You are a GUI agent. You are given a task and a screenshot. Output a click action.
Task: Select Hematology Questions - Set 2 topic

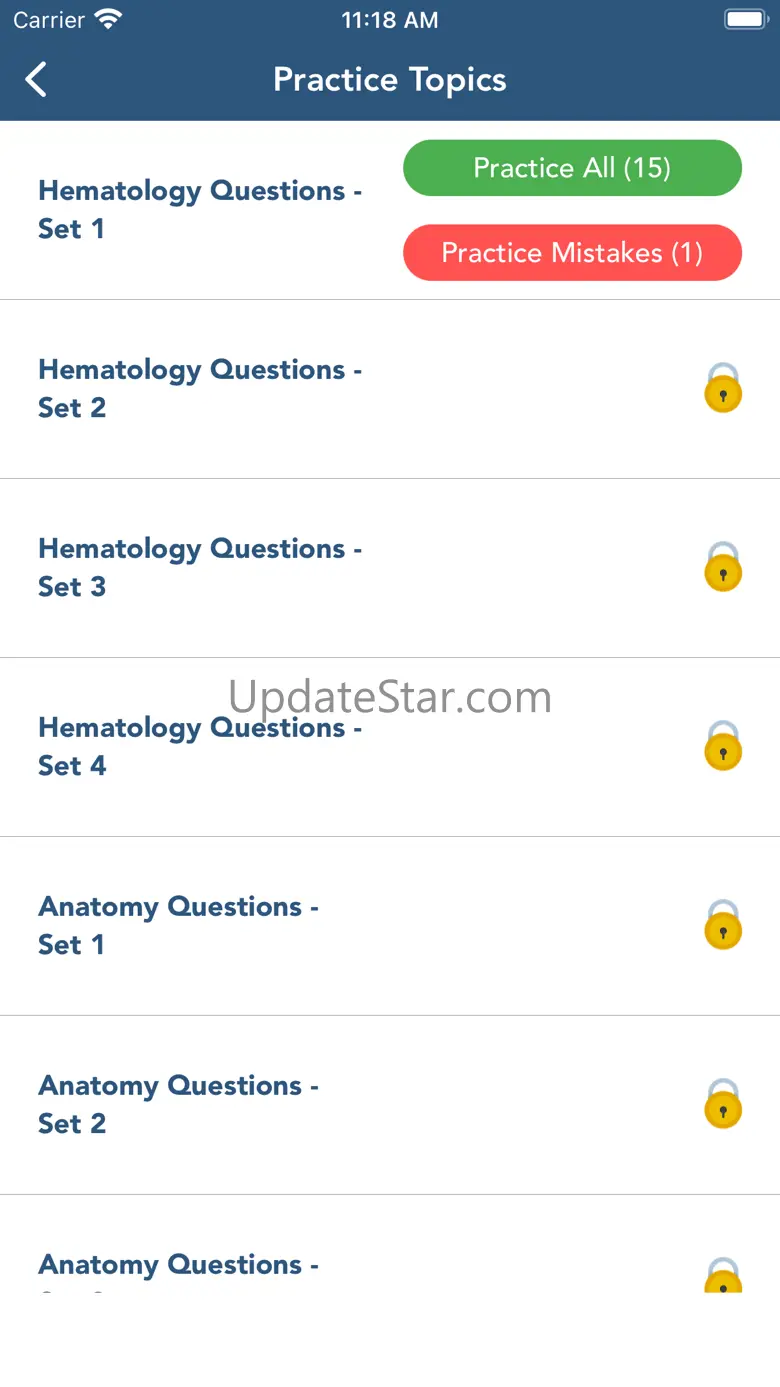coord(200,388)
